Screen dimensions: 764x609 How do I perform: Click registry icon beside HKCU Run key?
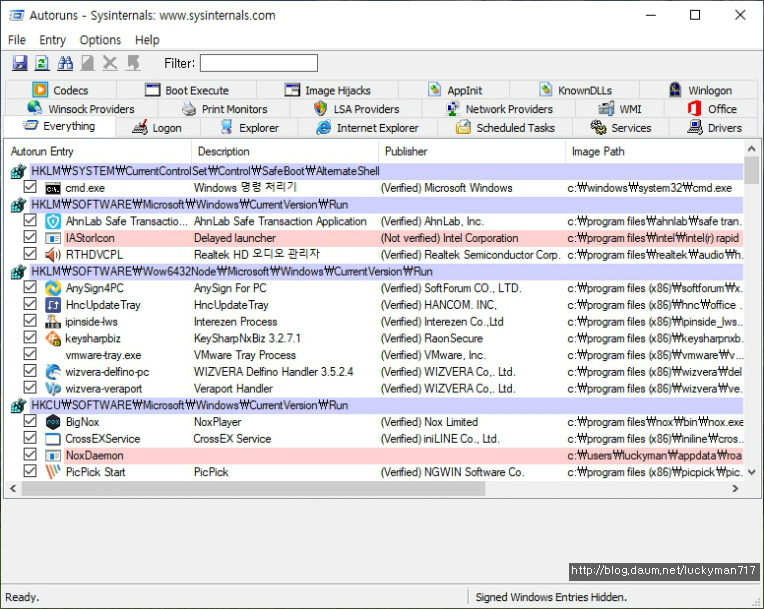[19, 405]
